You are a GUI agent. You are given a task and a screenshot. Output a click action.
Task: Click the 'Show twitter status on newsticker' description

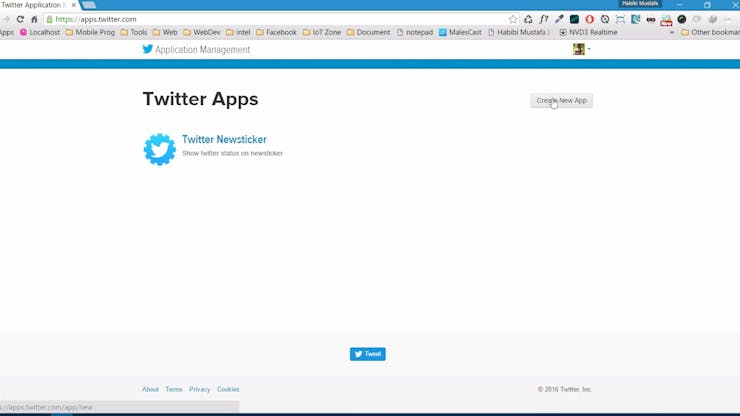point(232,153)
